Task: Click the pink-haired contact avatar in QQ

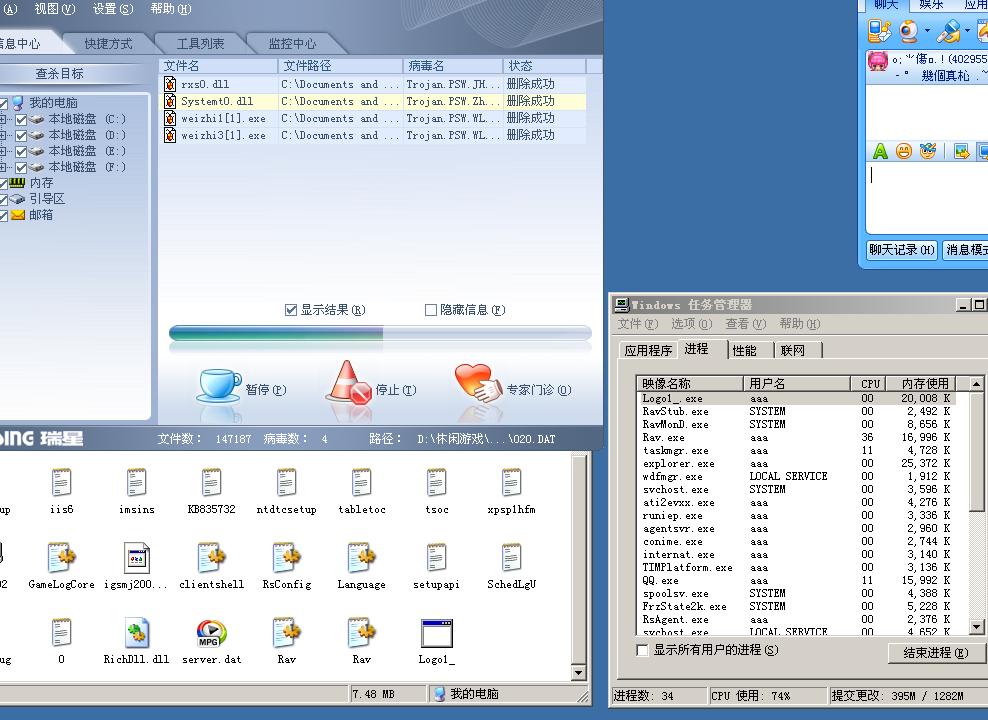Action: coord(878,61)
